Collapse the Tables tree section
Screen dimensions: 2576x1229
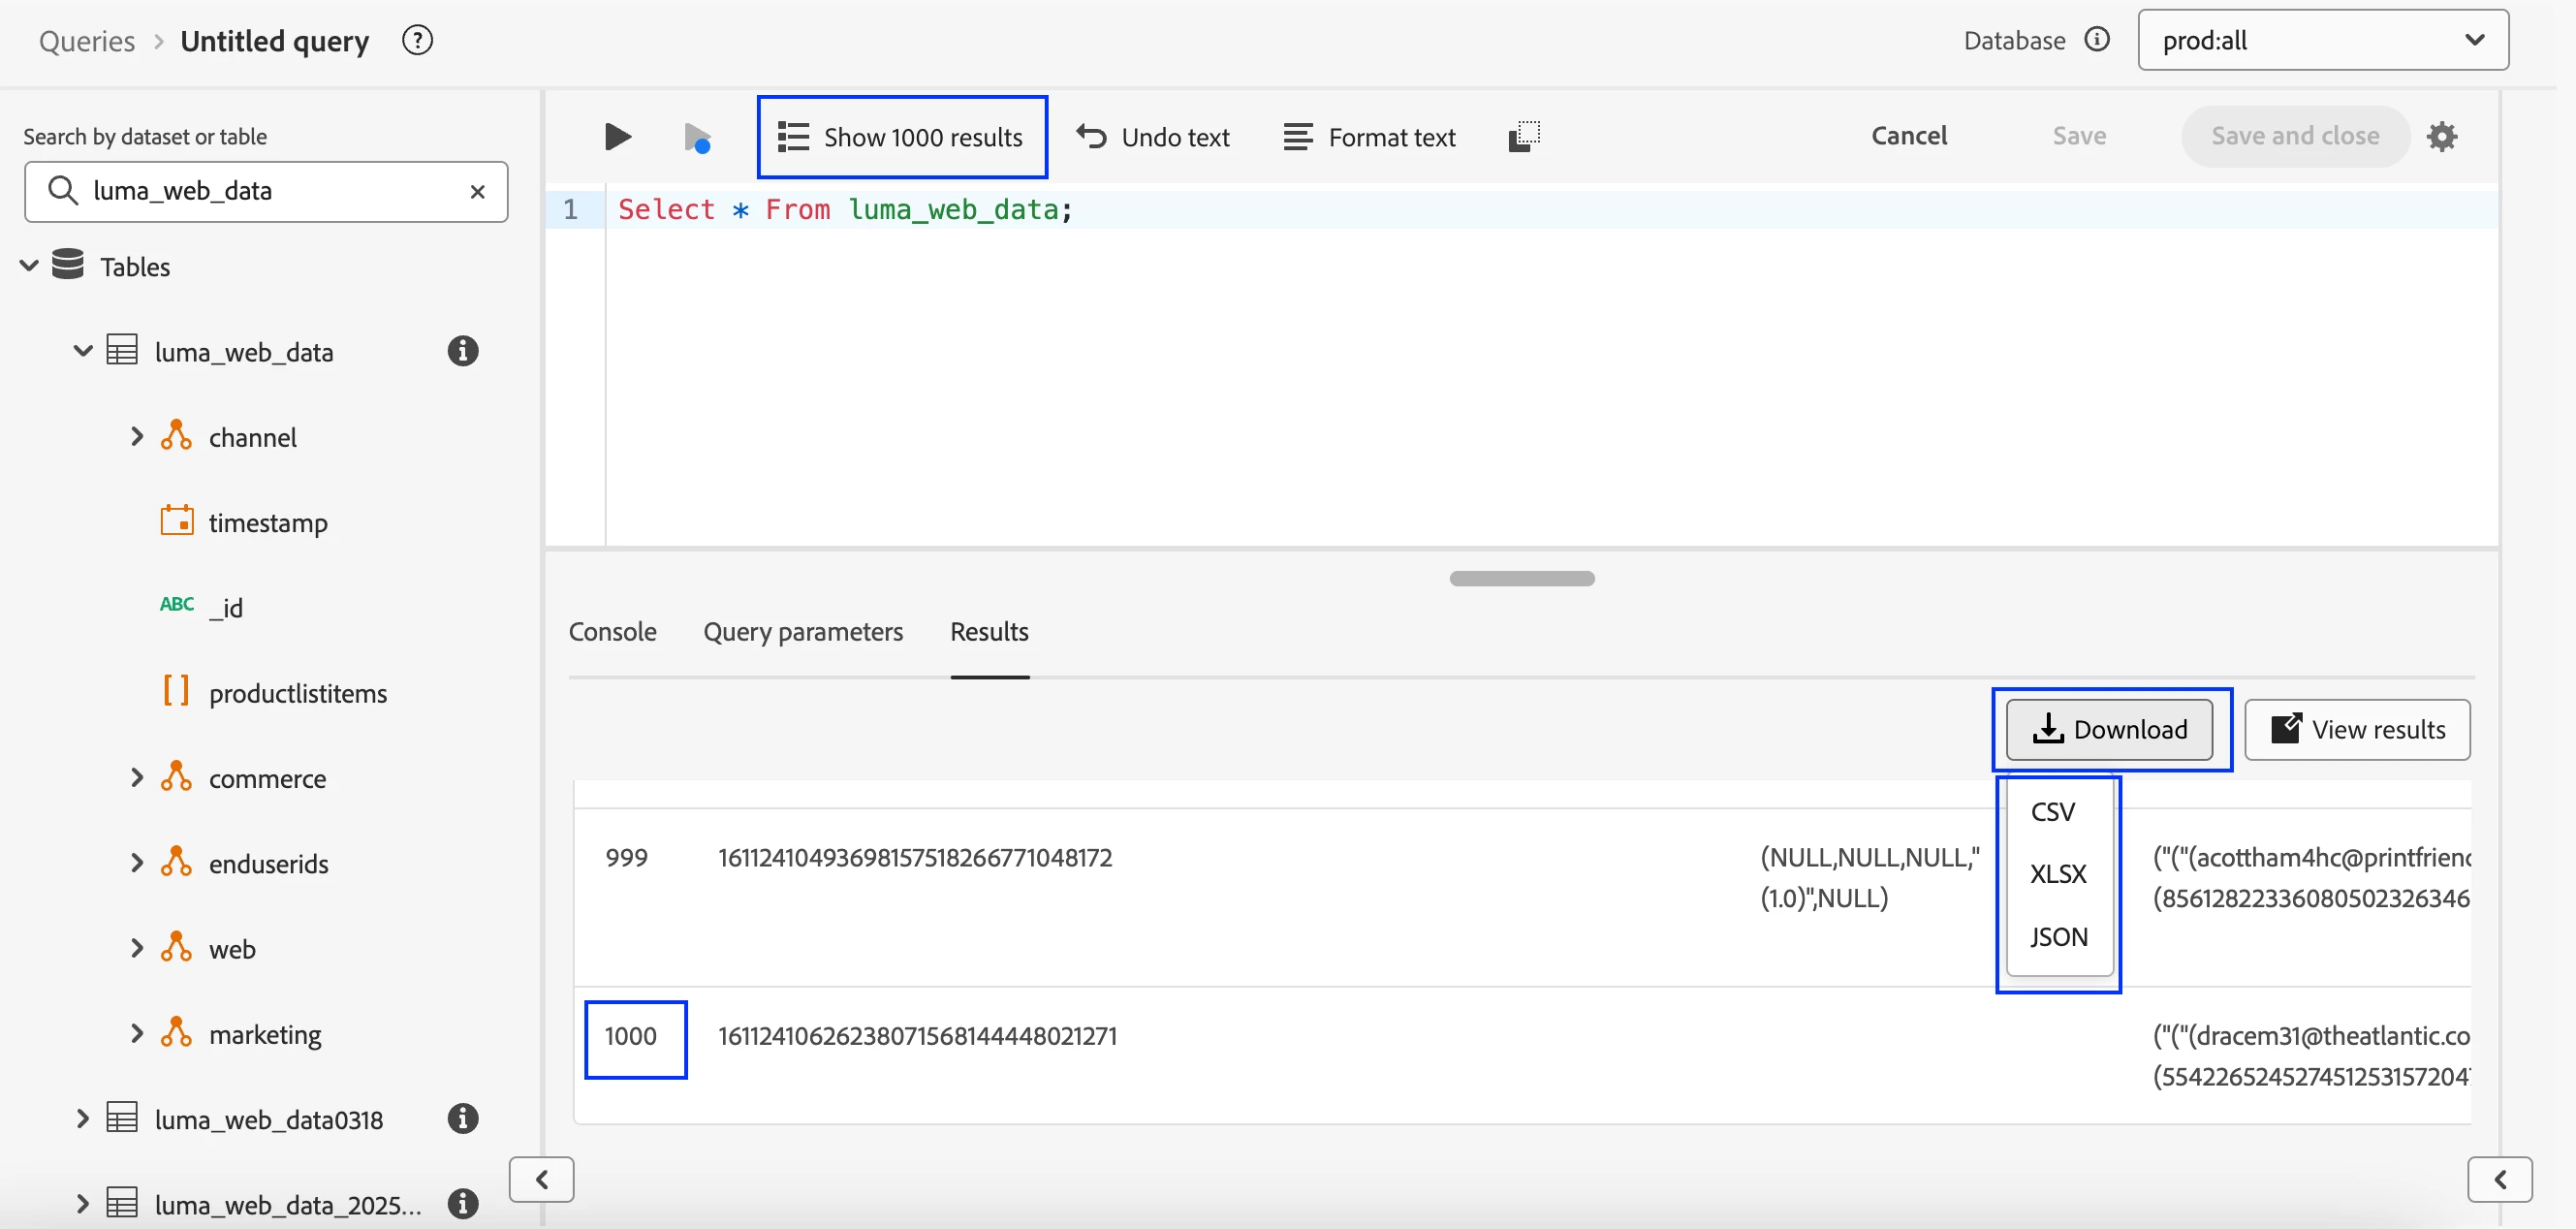(x=29, y=266)
